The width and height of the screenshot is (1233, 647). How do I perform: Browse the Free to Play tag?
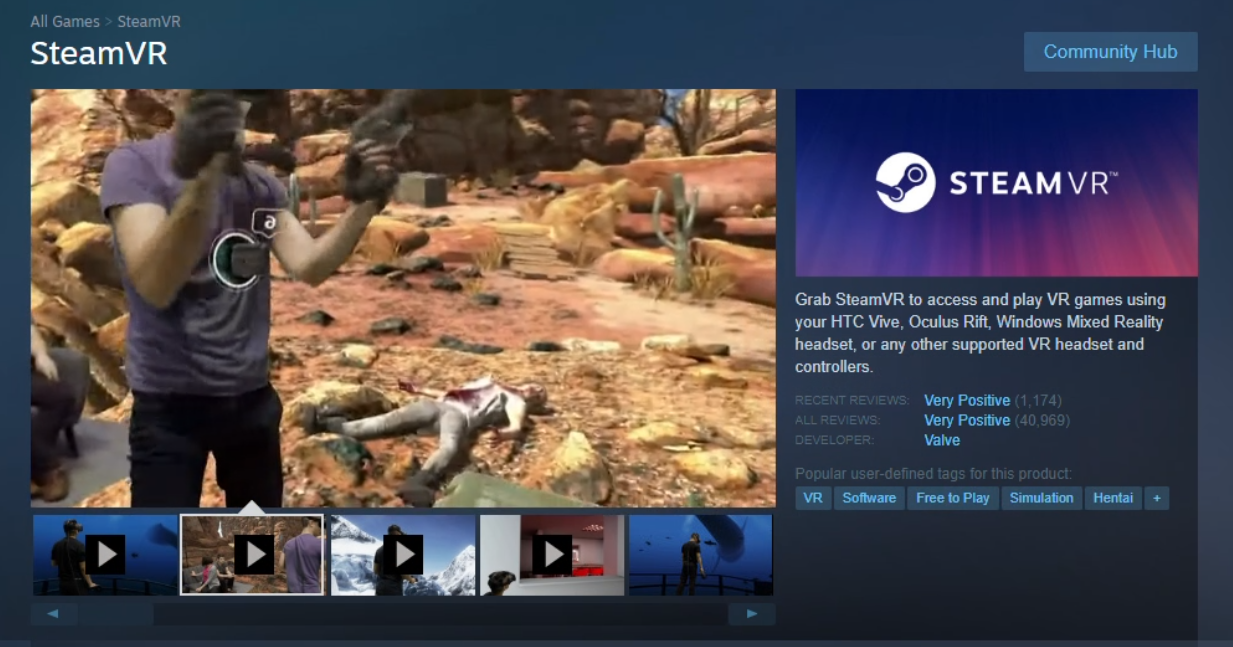pyautogui.click(x=952, y=498)
